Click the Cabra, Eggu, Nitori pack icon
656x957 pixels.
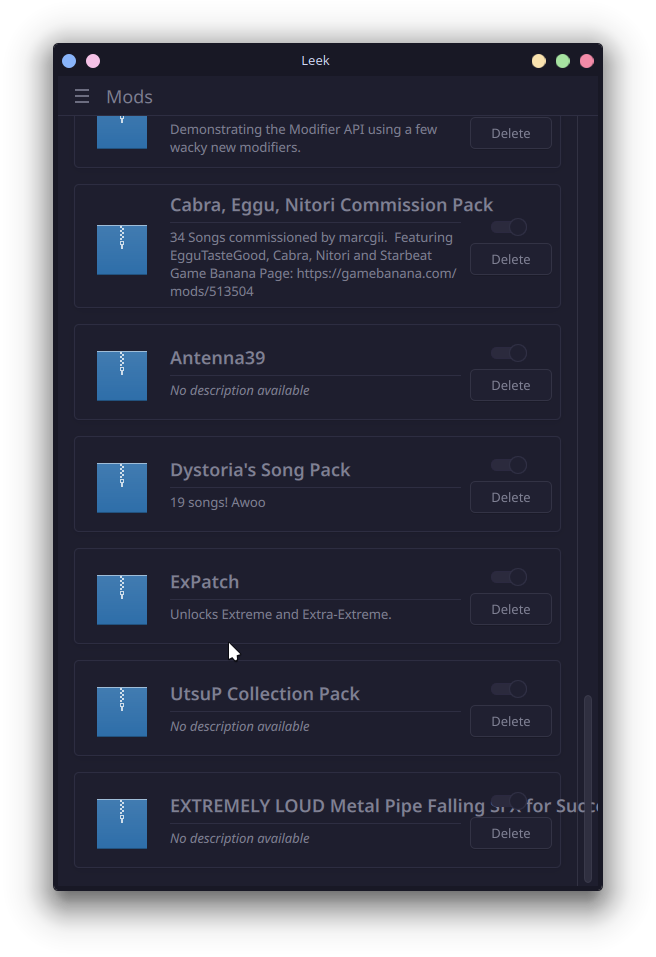(x=122, y=249)
